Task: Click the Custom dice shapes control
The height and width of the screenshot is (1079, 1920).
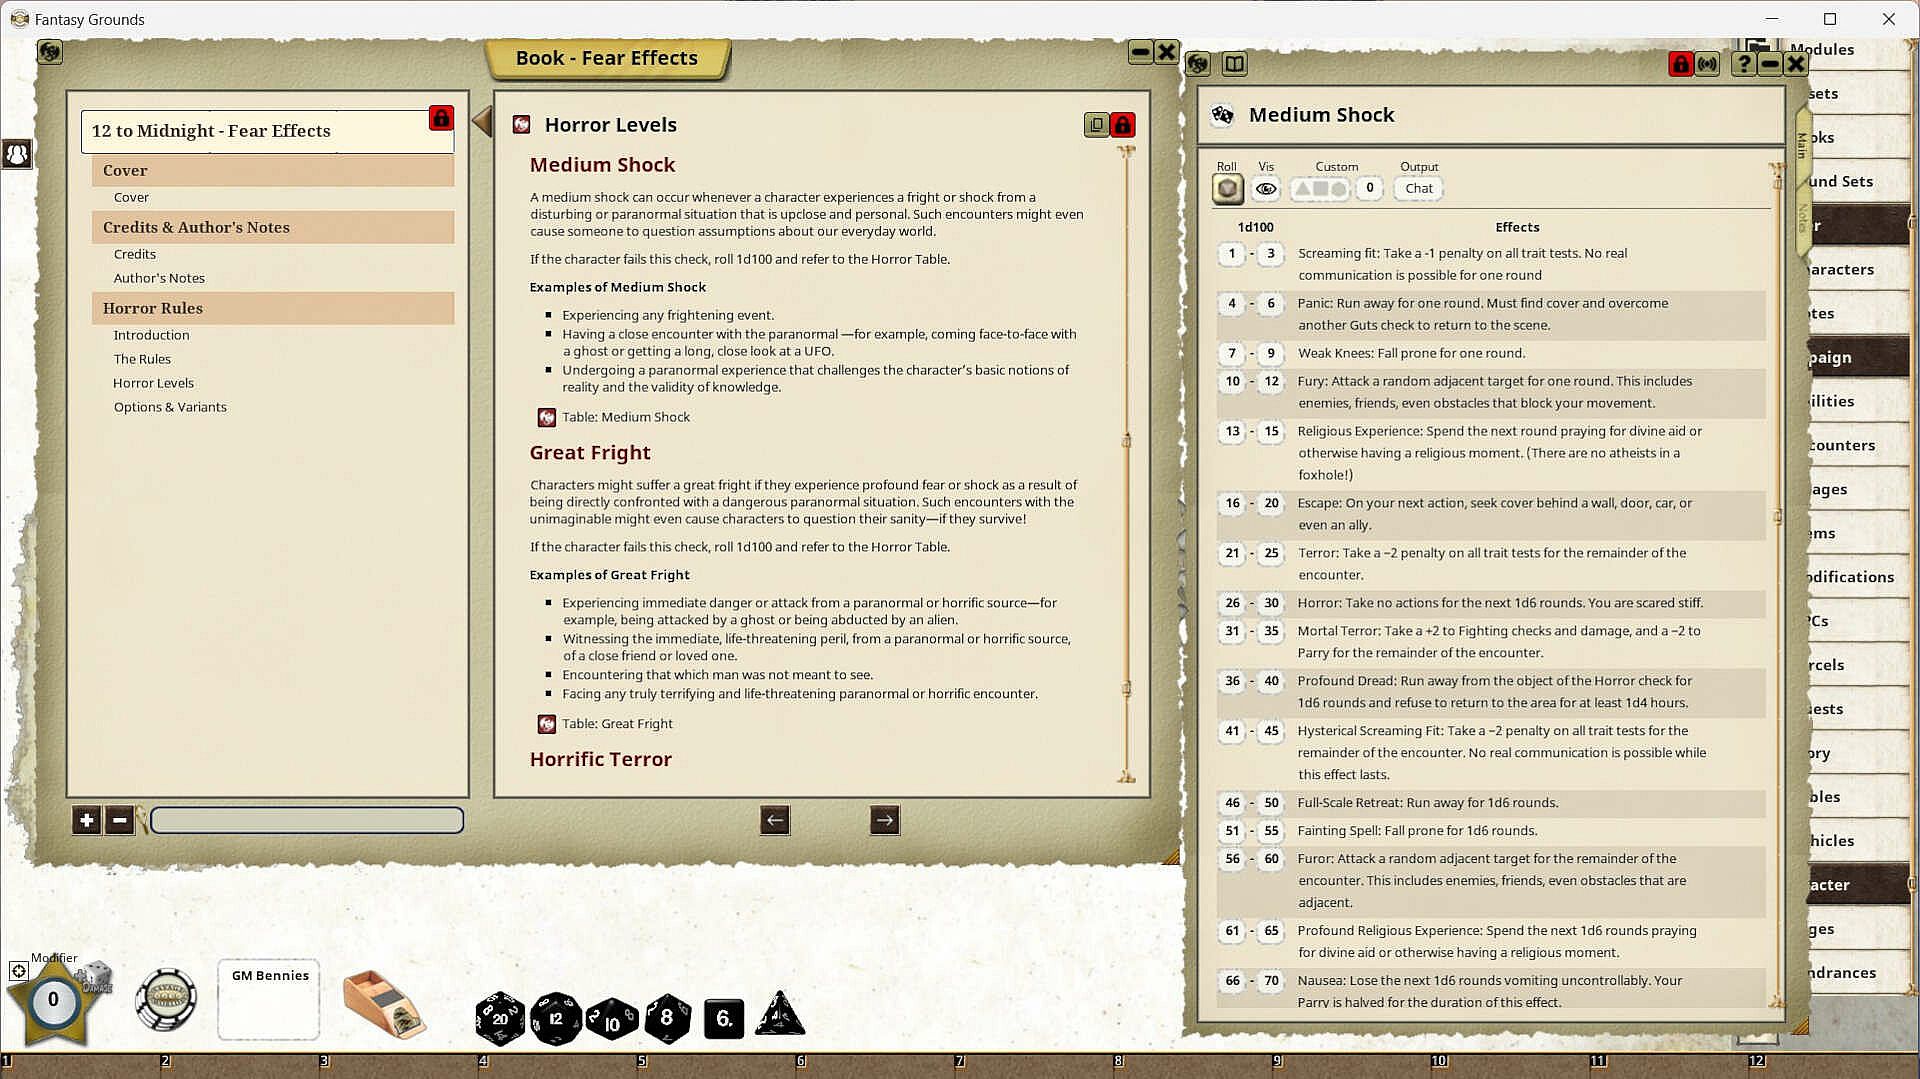Action: (1320, 188)
